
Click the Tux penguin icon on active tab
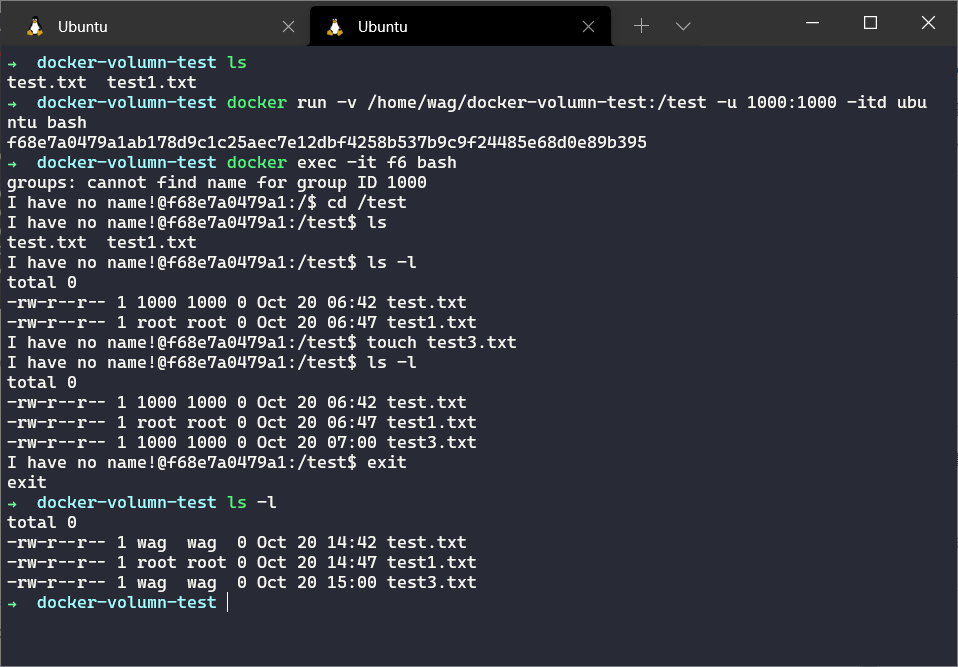(335, 27)
